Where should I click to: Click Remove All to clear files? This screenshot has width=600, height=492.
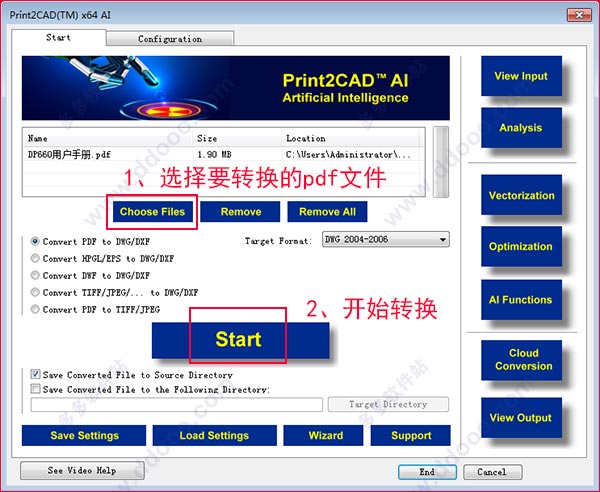point(327,212)
